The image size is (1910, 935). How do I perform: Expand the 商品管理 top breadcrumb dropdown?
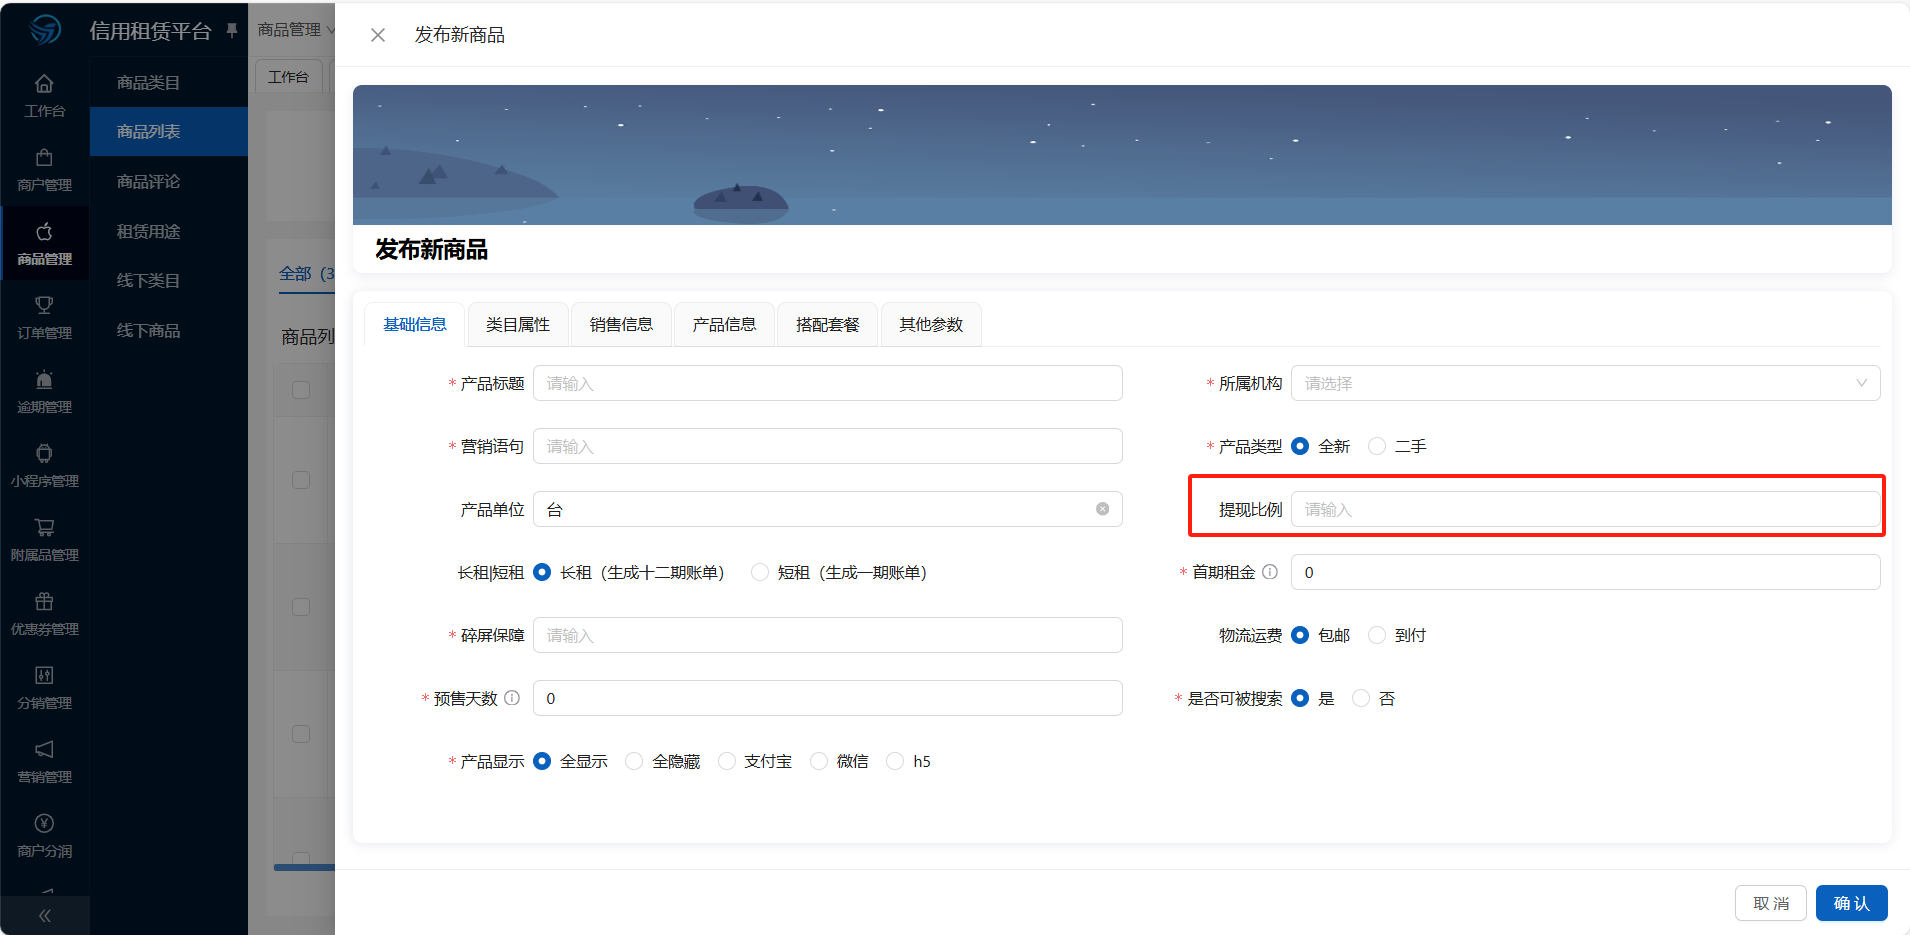click(x=296, y=30)
